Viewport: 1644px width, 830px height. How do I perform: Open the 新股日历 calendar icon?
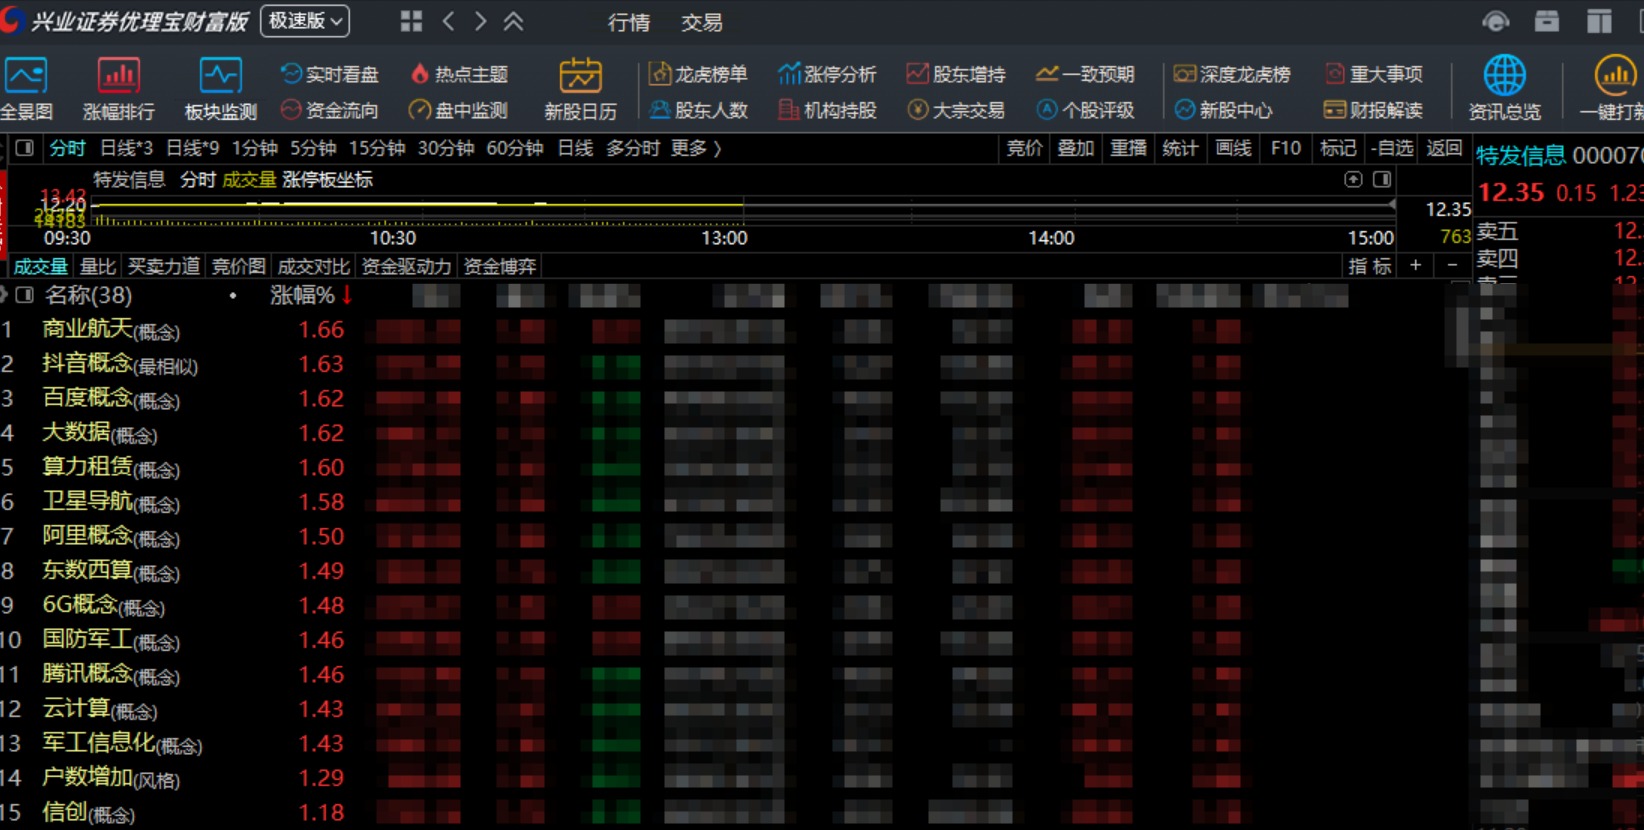click(580, 90)
